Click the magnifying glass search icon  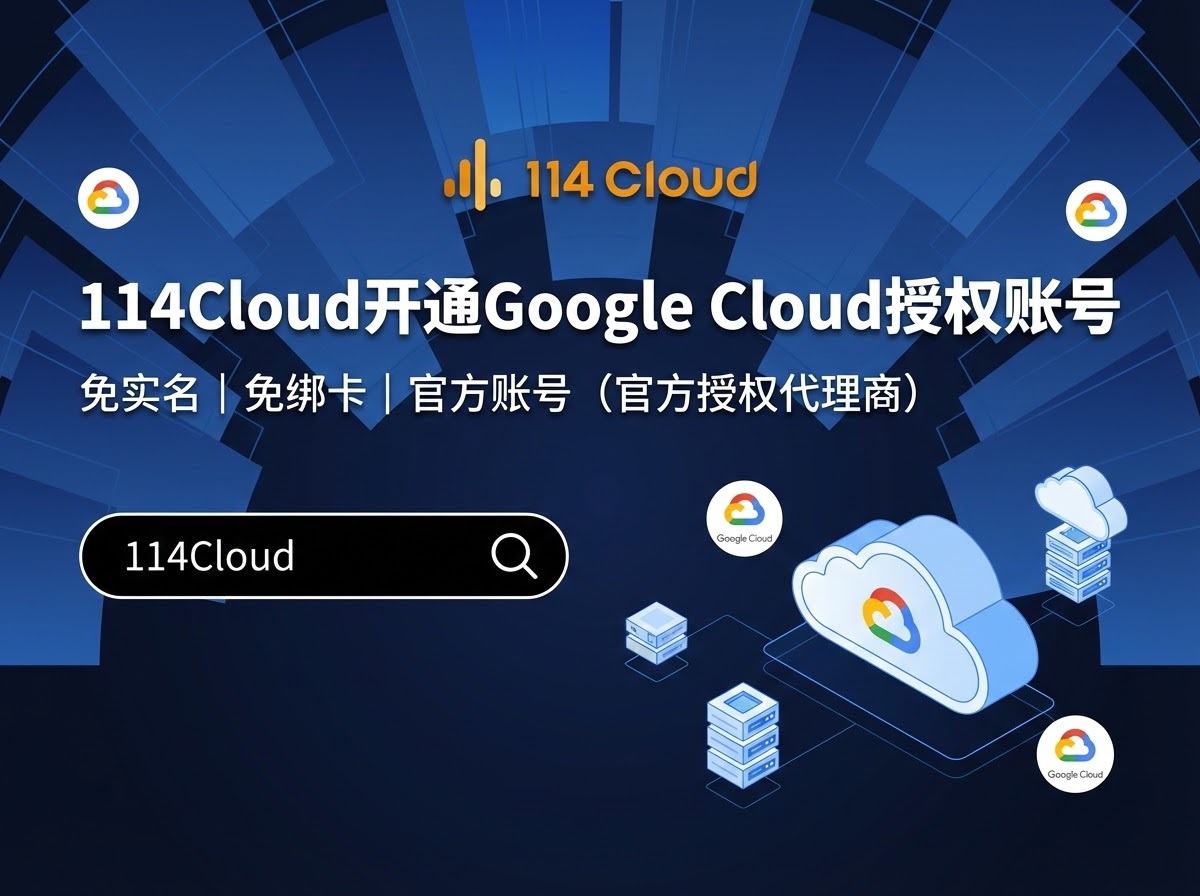click(514, 556)
